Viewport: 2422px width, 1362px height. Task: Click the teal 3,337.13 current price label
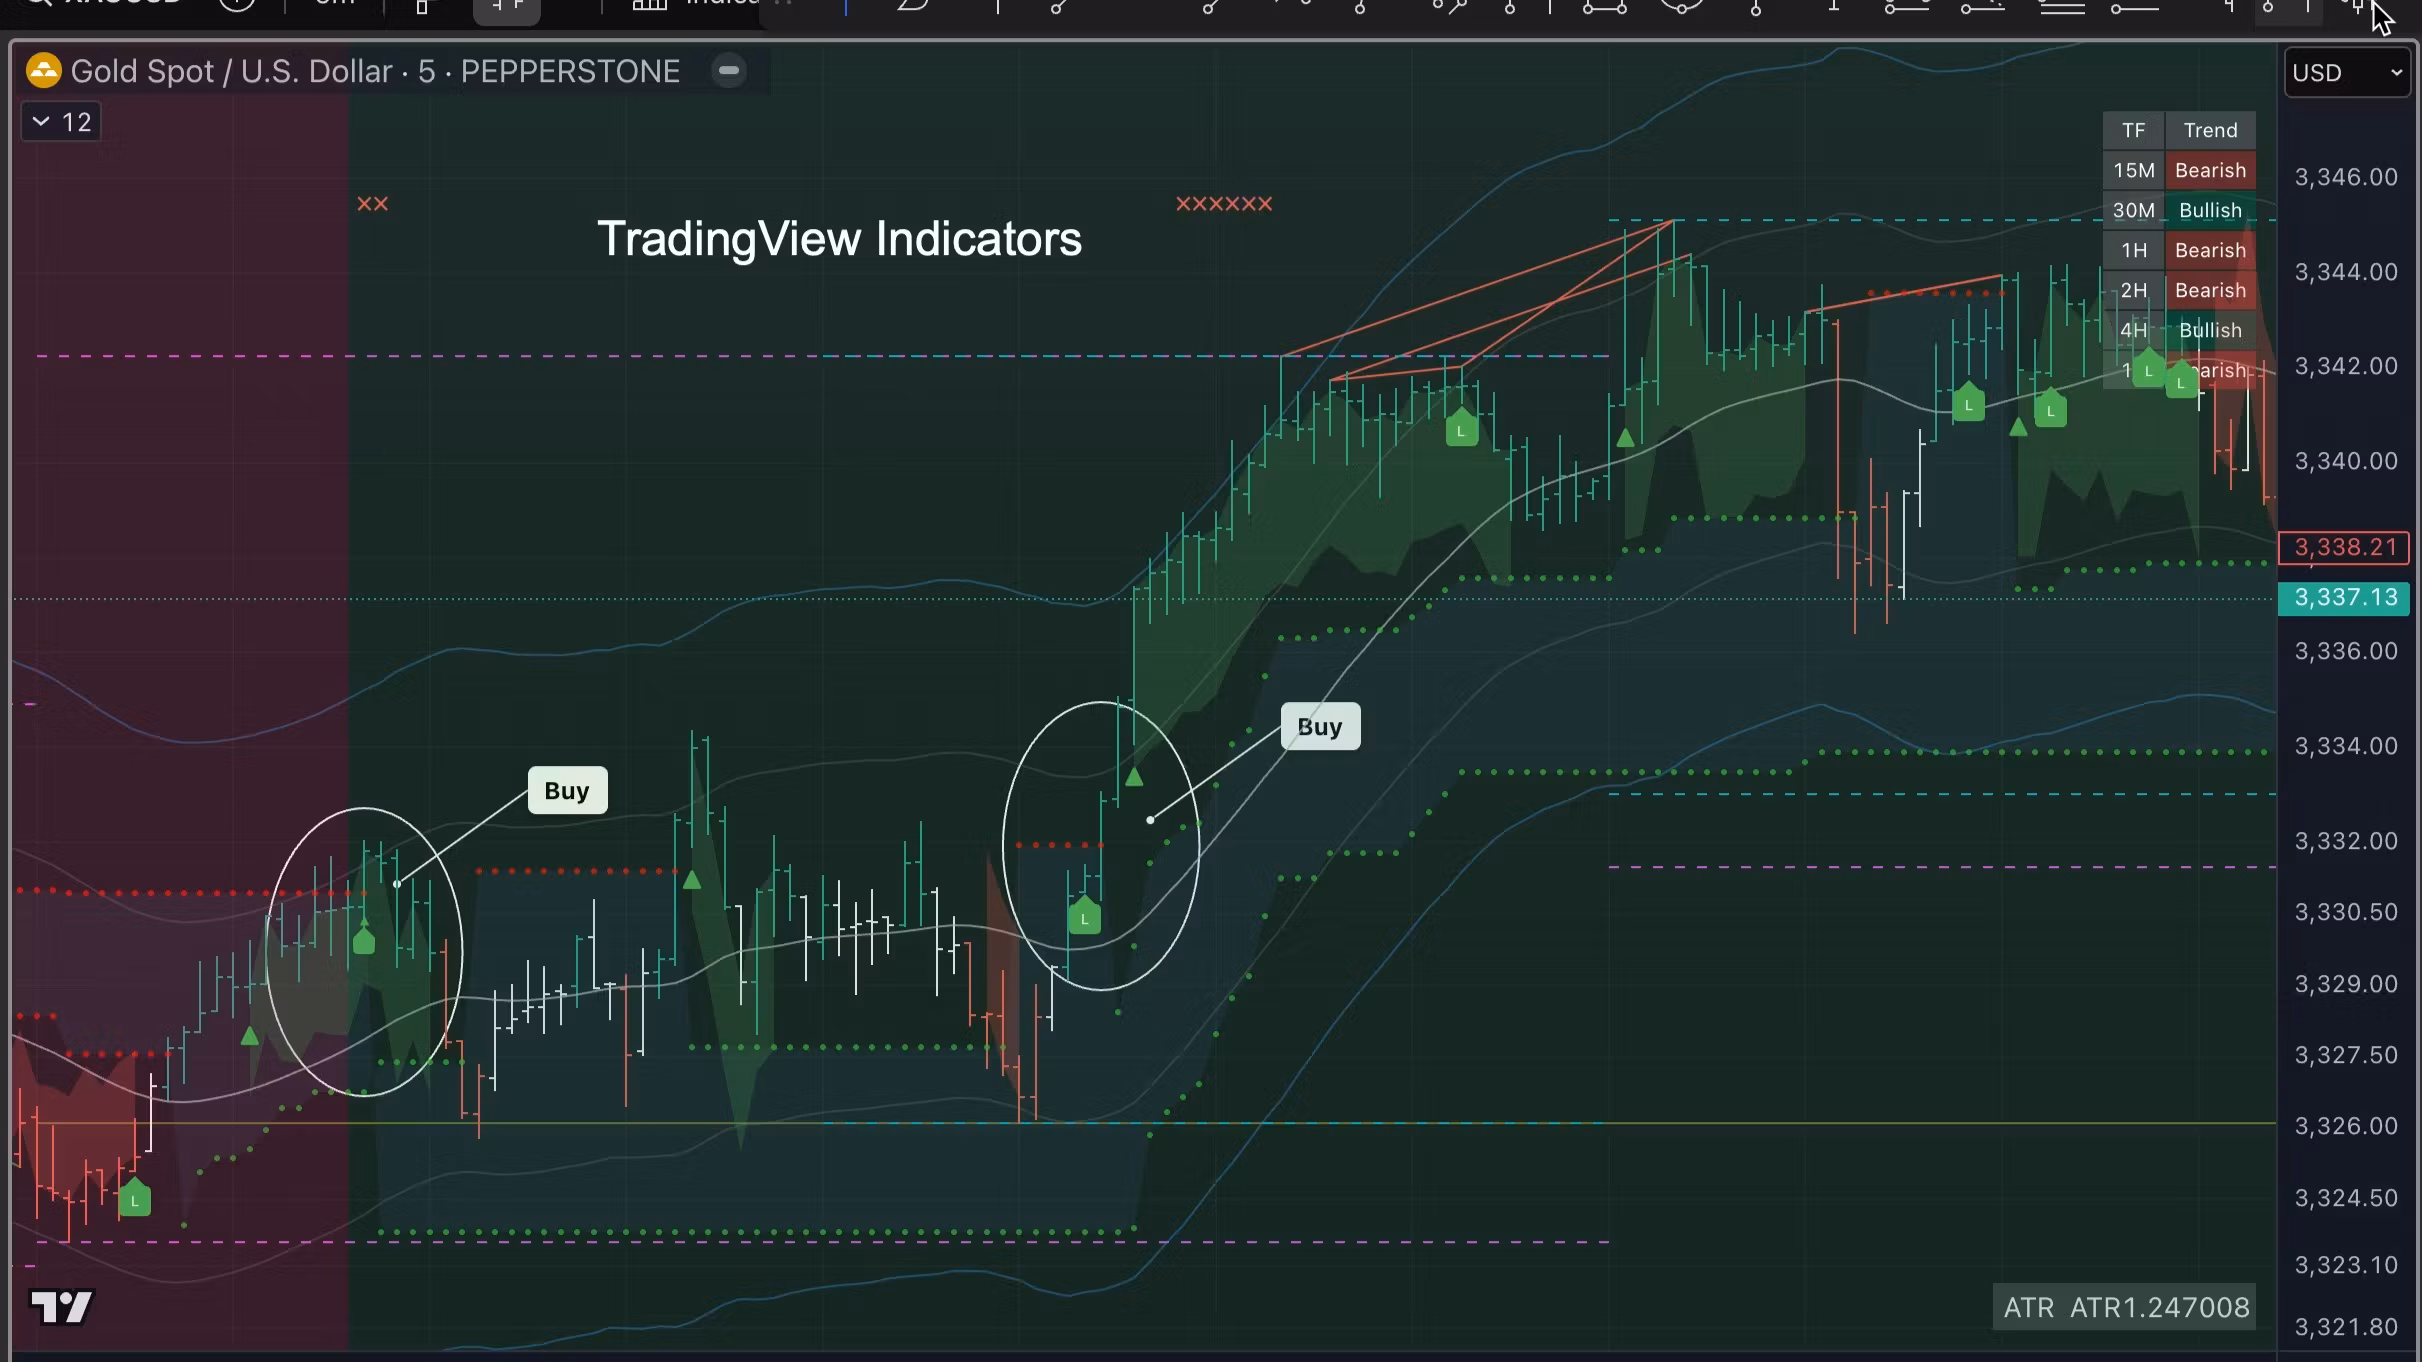(2344, 598)
